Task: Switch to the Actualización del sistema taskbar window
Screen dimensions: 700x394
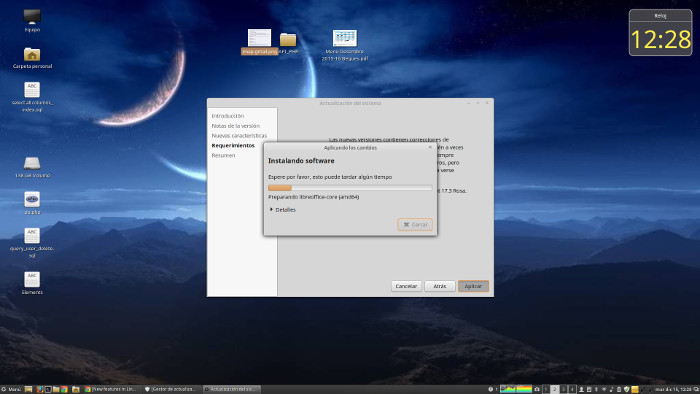Action: pos(232,389)
